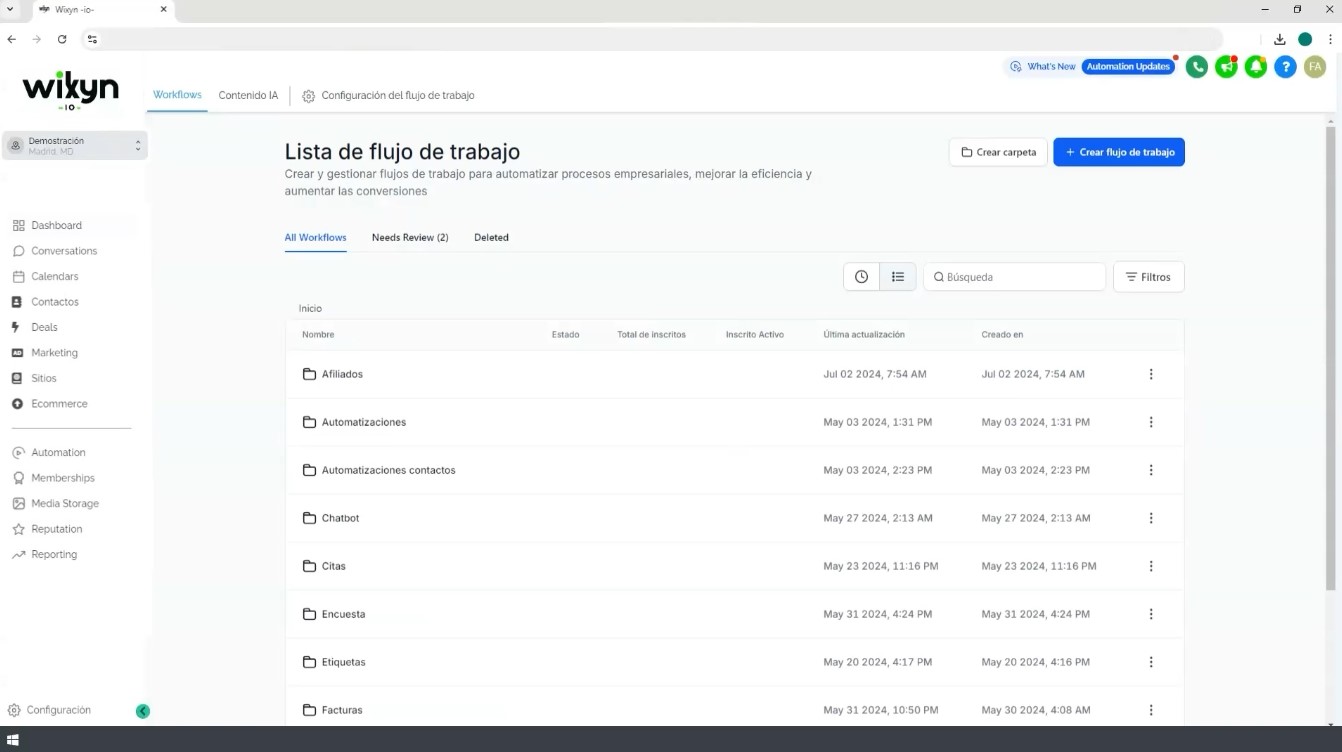Screen dimensions: 1342x752
Task: Open options menu for Facturas folder
Action: (1151, 710)
